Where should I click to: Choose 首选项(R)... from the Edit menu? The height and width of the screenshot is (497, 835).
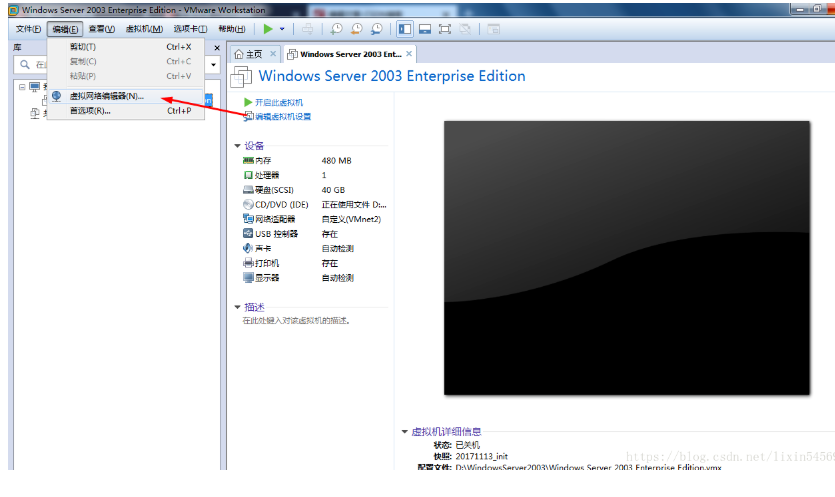126,111
